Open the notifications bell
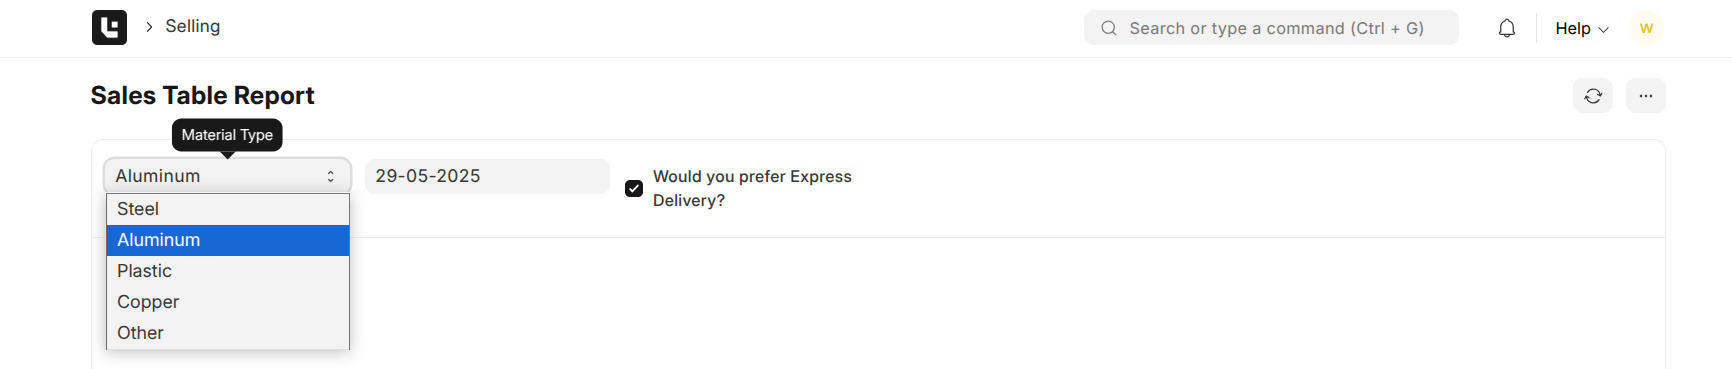This screenshot has width=1732, height=369. [x=1506, y=28]
